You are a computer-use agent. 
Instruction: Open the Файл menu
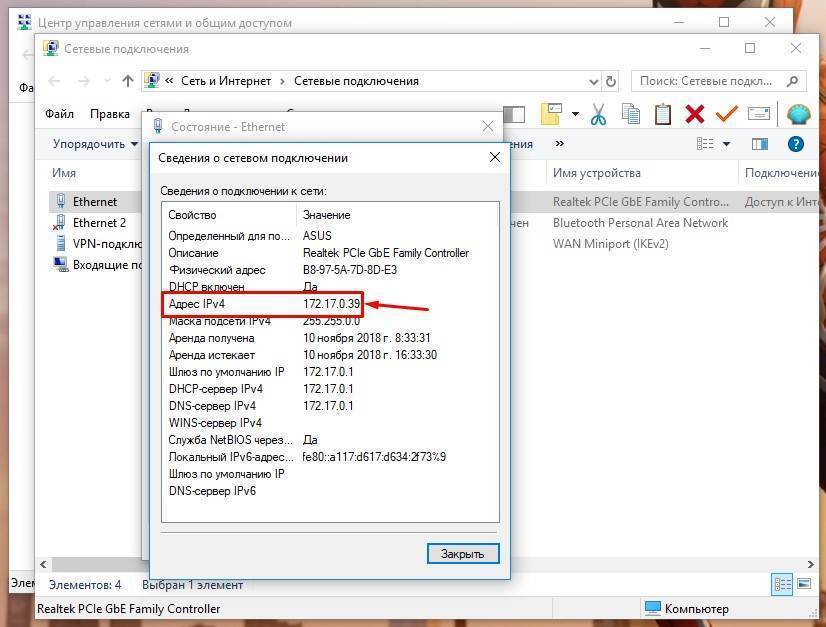[x=59, y=114]
